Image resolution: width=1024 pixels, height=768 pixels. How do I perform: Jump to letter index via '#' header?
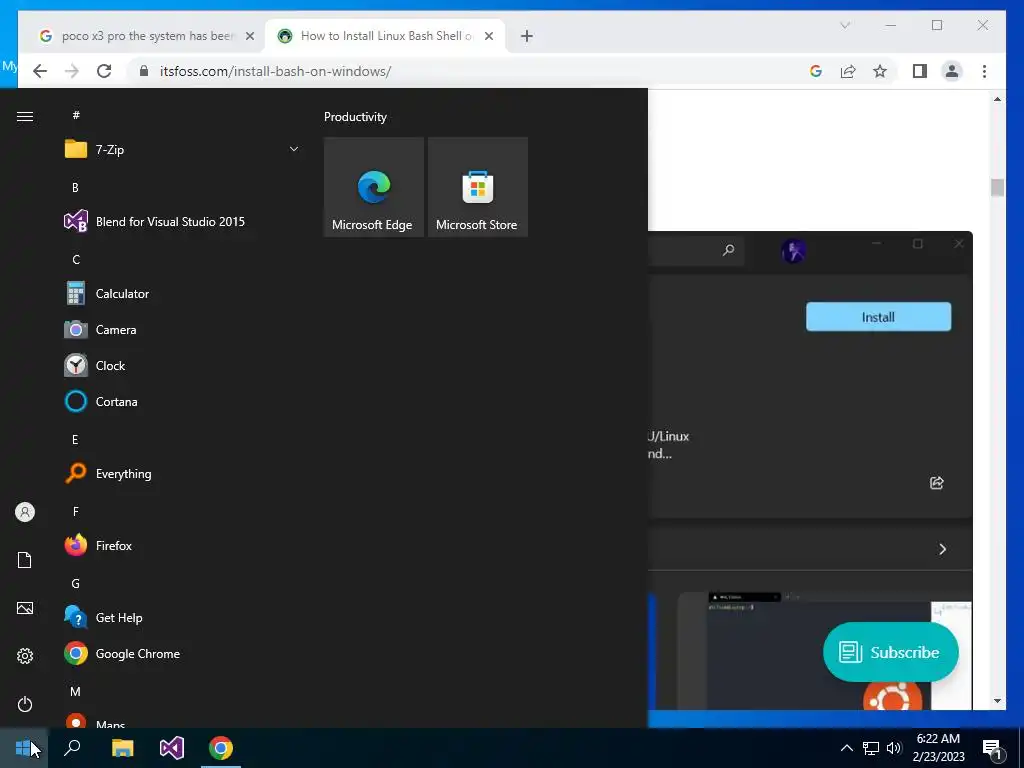pos(76,115)
